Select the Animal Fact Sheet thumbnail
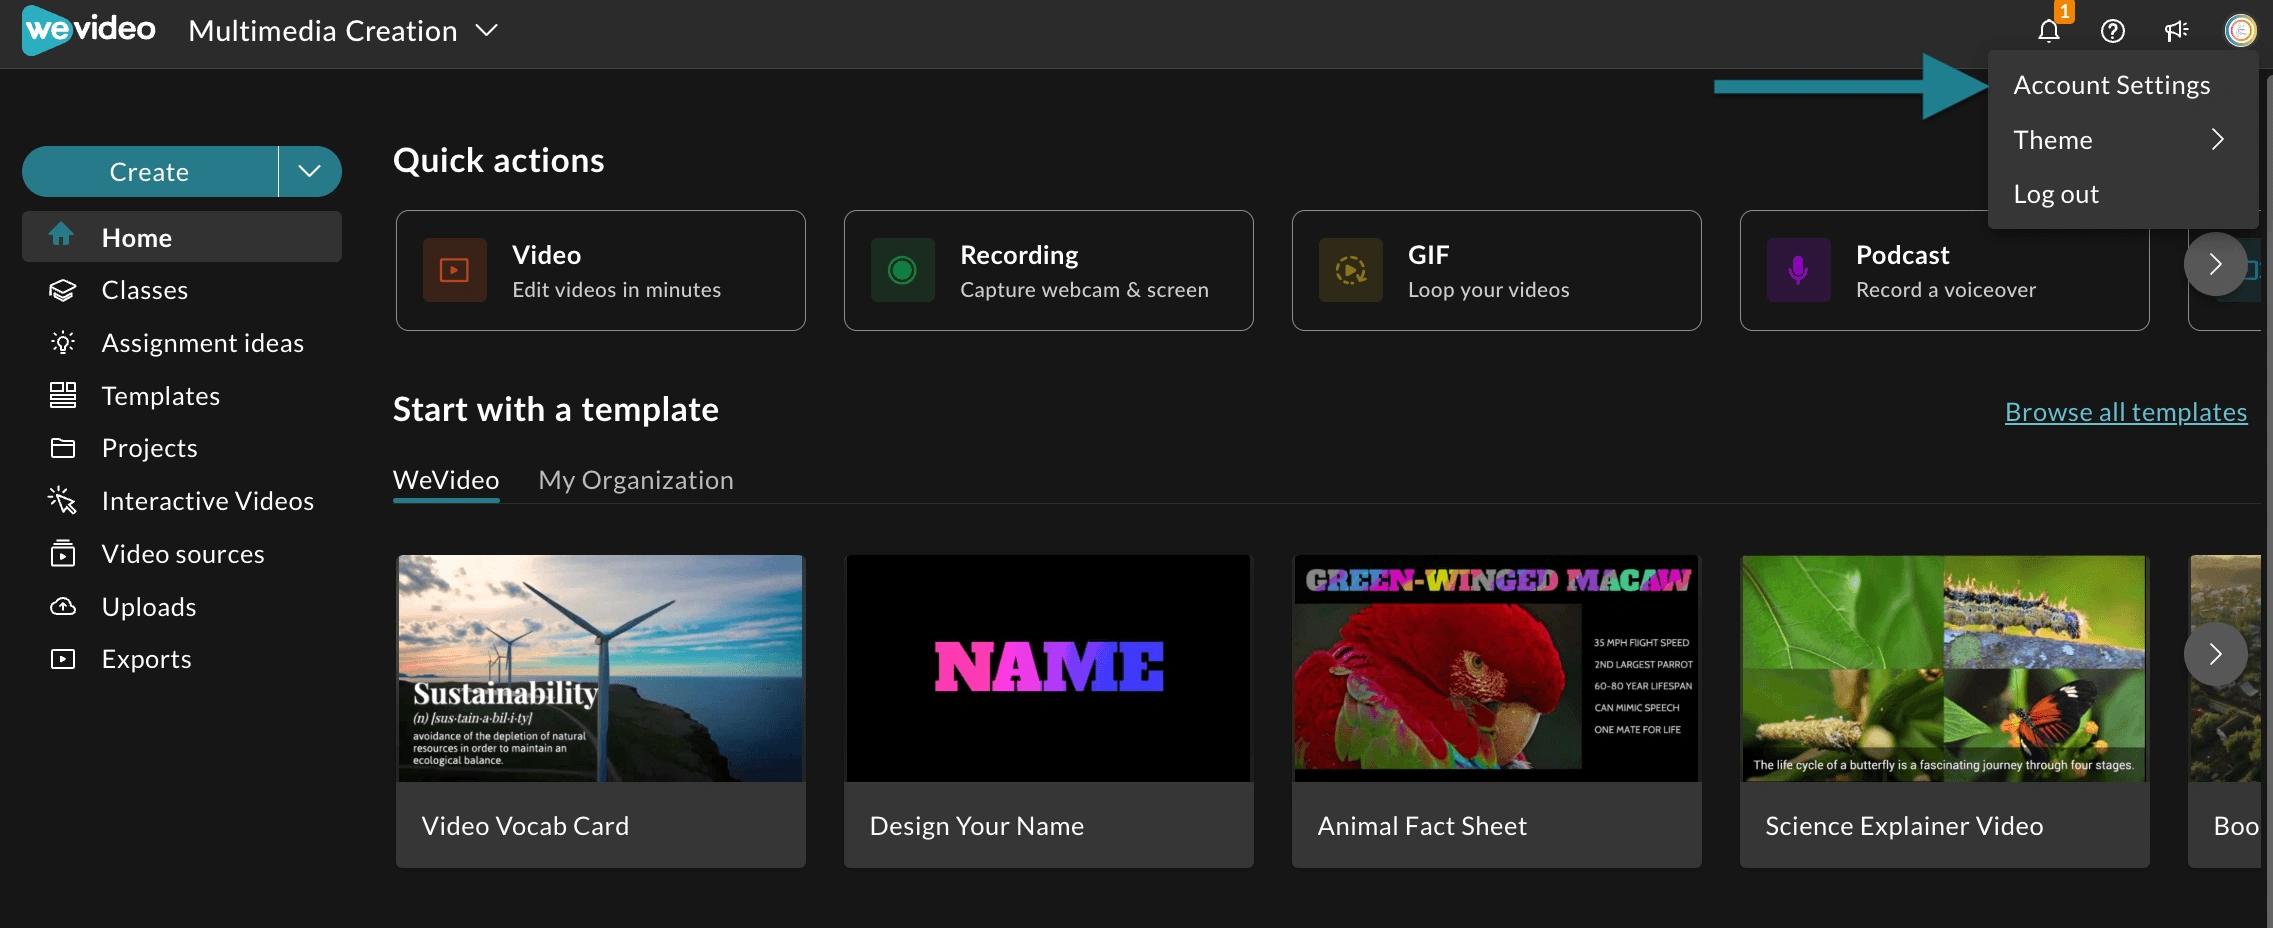The image size is (2273, 928). pos(1496,668)
